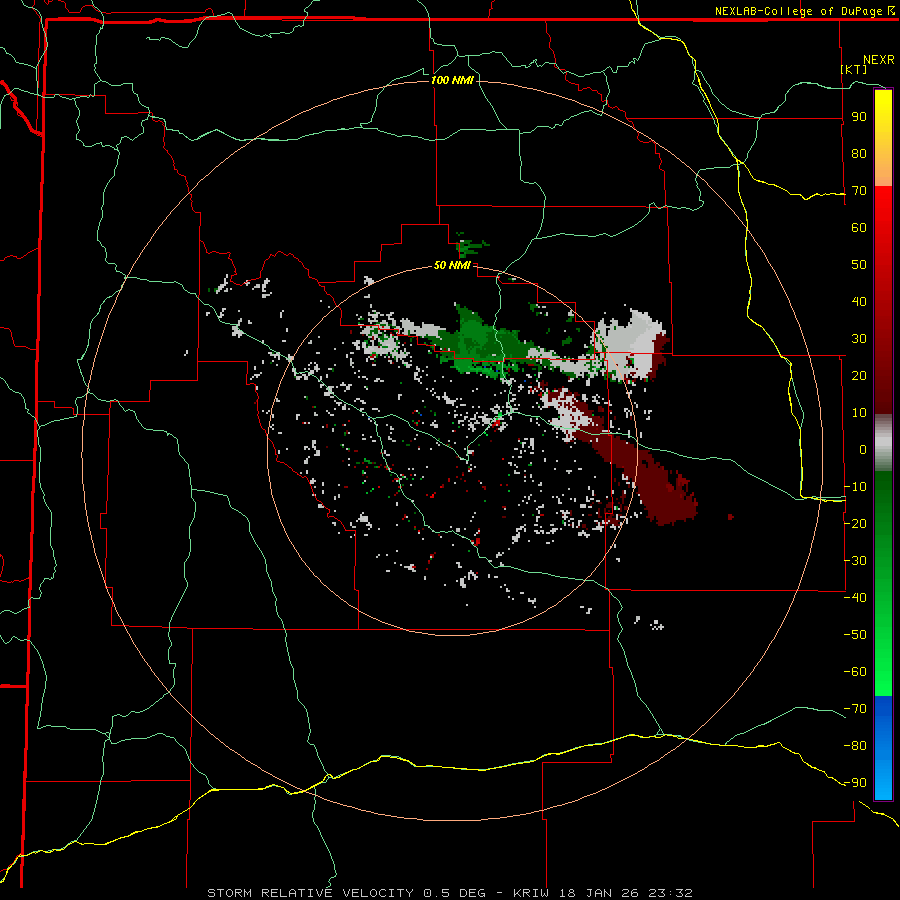Click the -70 value on velocity scale
The width and height of the screenshot is (900, 900).
[855, 708]
